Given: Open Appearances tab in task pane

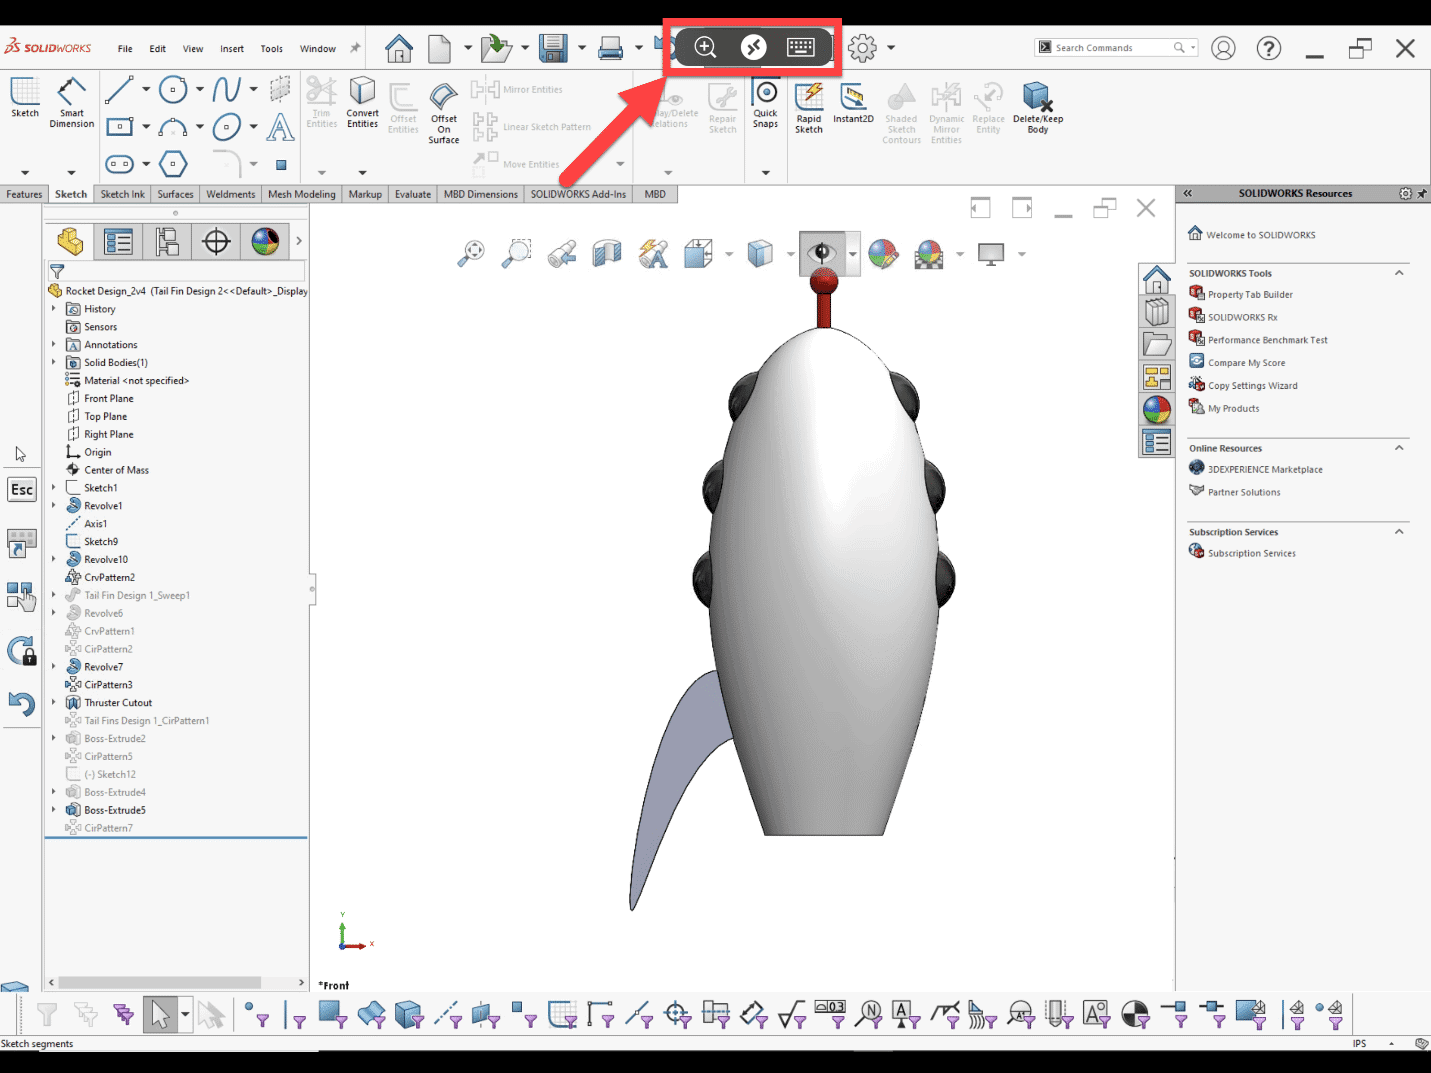Looking at the screenshot, I should coord(1157,409).
